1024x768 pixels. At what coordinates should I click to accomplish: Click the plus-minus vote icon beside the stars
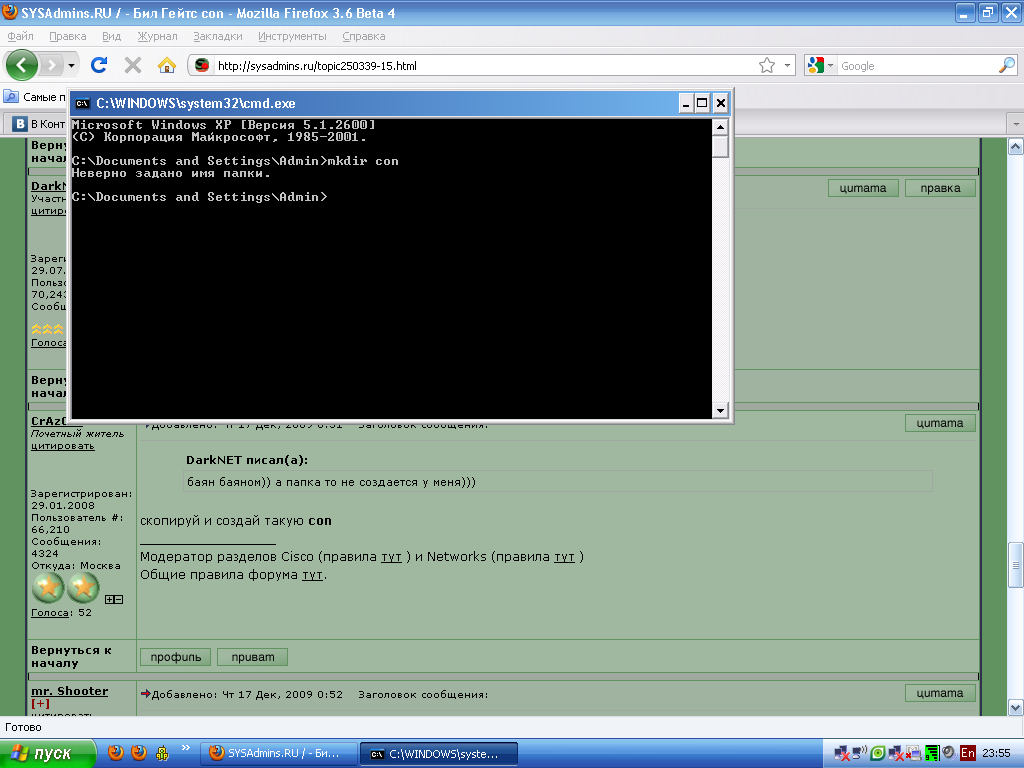(x=114, y=599)
